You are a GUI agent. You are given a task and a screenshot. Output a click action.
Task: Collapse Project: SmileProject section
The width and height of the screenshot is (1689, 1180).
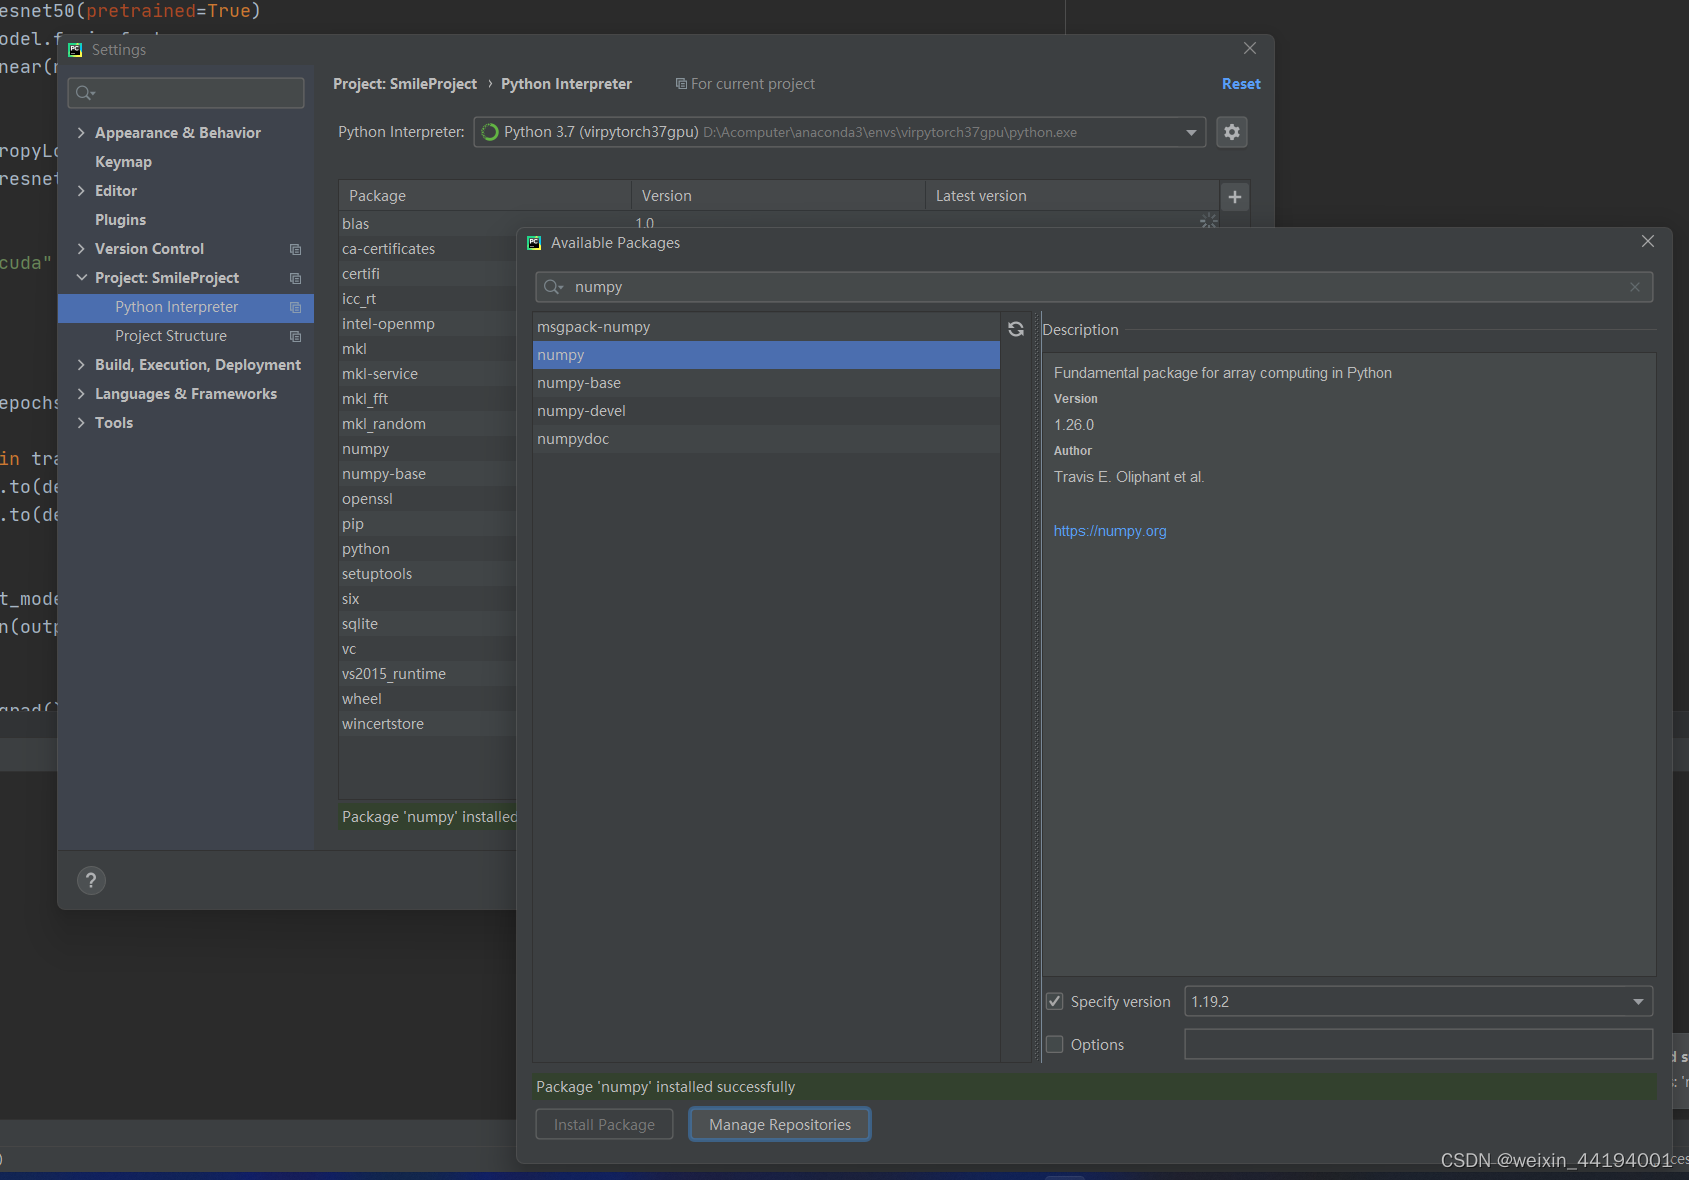click(x=81, y=278)
